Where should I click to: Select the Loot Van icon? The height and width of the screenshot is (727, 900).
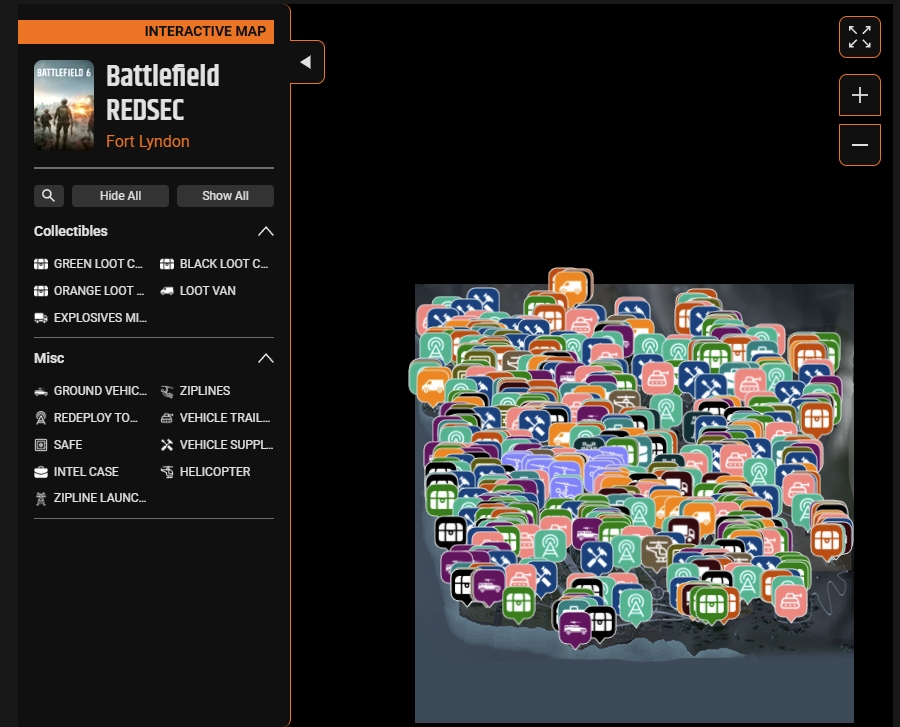(x=168, y=290)
